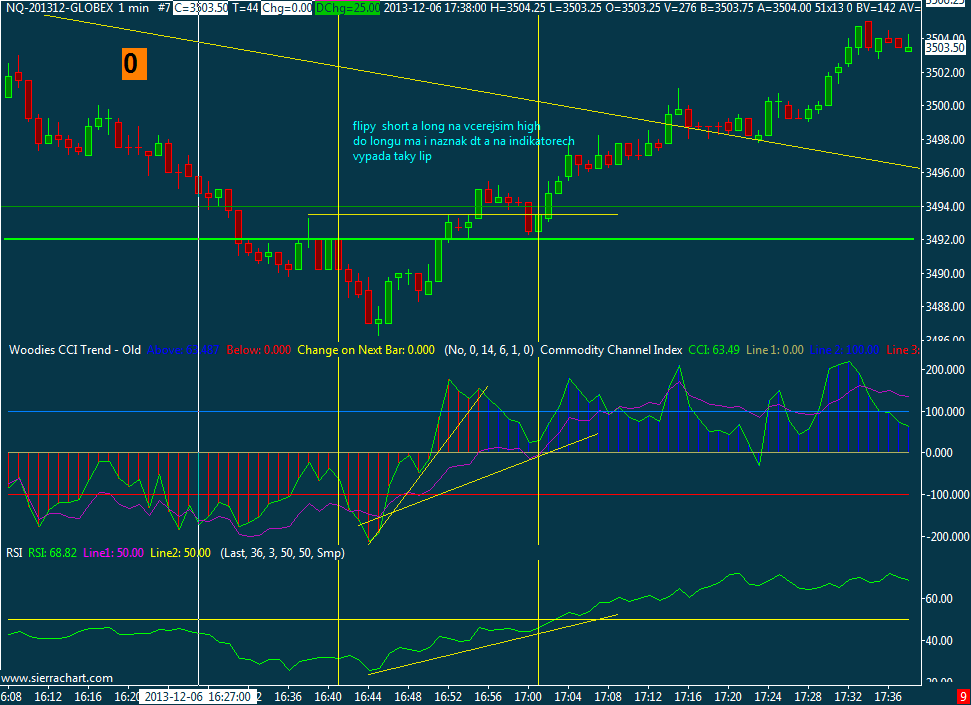Viewport: 971px width, 705px height.
Task: Click the 3496.00 price axis label
Action: (944, 173)
